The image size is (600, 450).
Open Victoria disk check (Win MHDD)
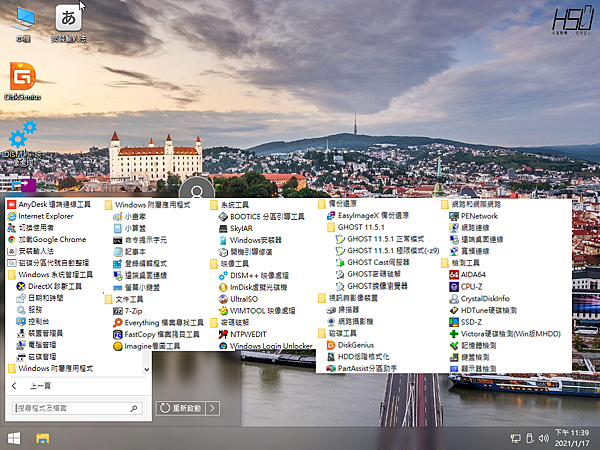point(505,334)
